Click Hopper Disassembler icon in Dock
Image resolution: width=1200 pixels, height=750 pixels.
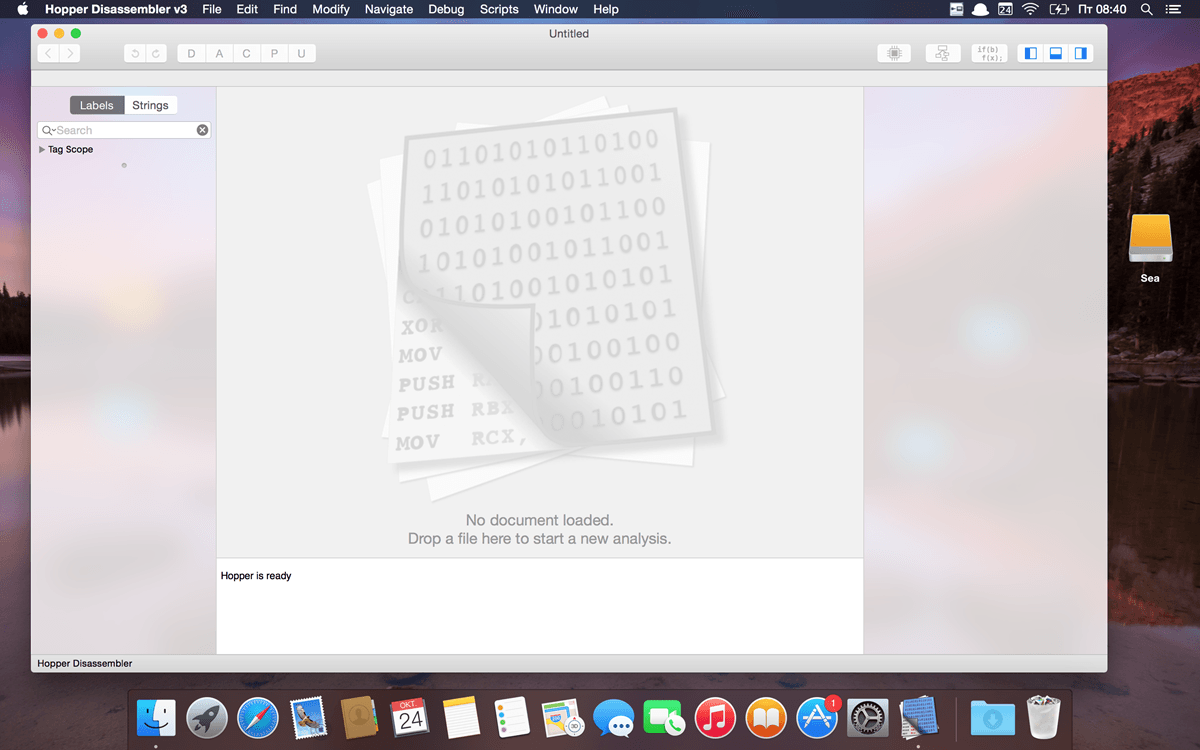(x=918, y=717)
